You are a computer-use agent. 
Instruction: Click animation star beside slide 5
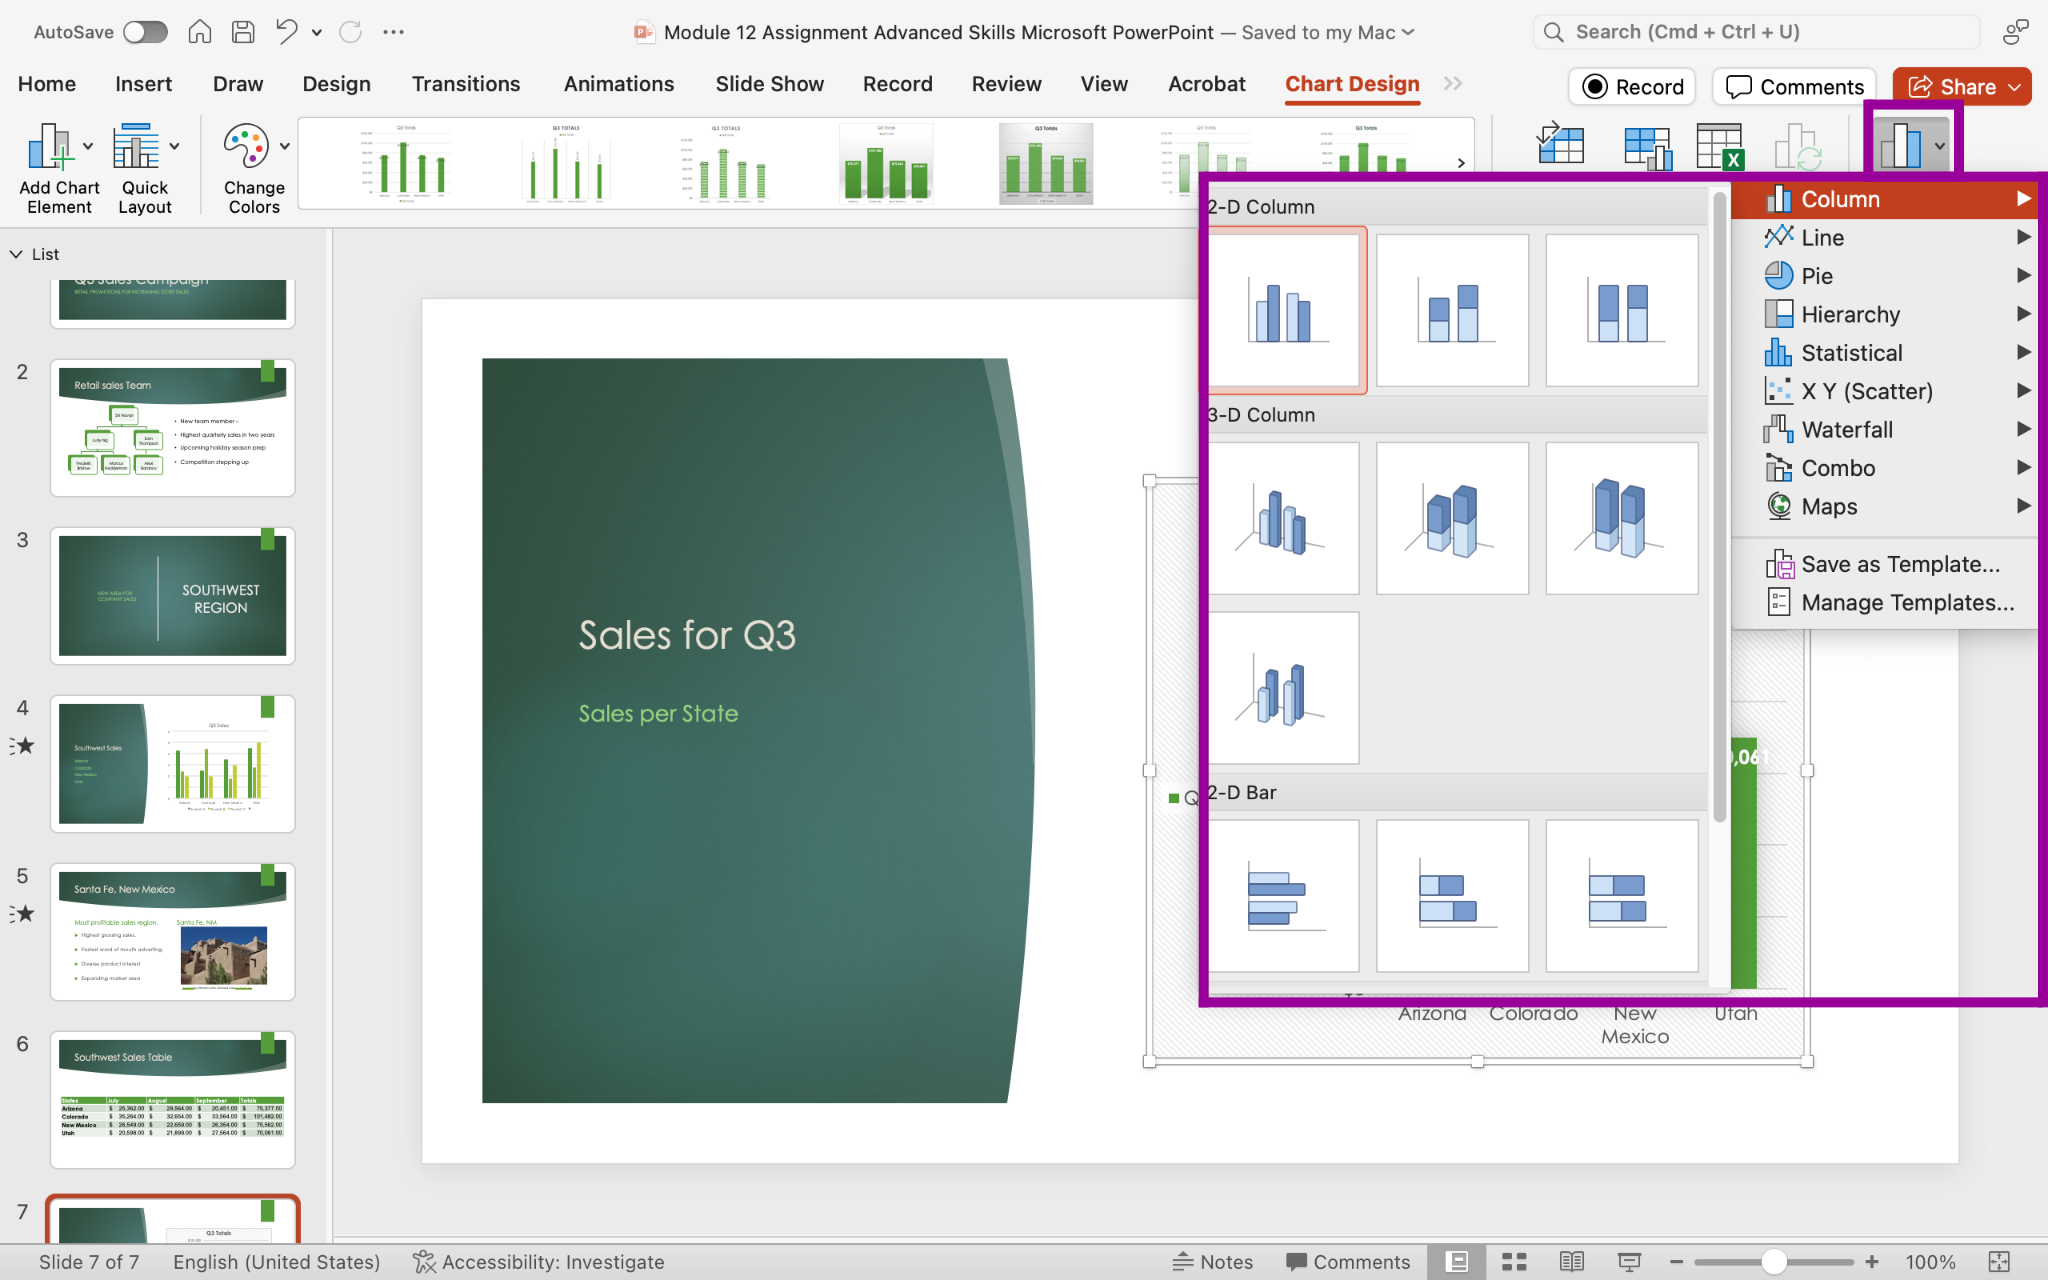coord(22,914)
